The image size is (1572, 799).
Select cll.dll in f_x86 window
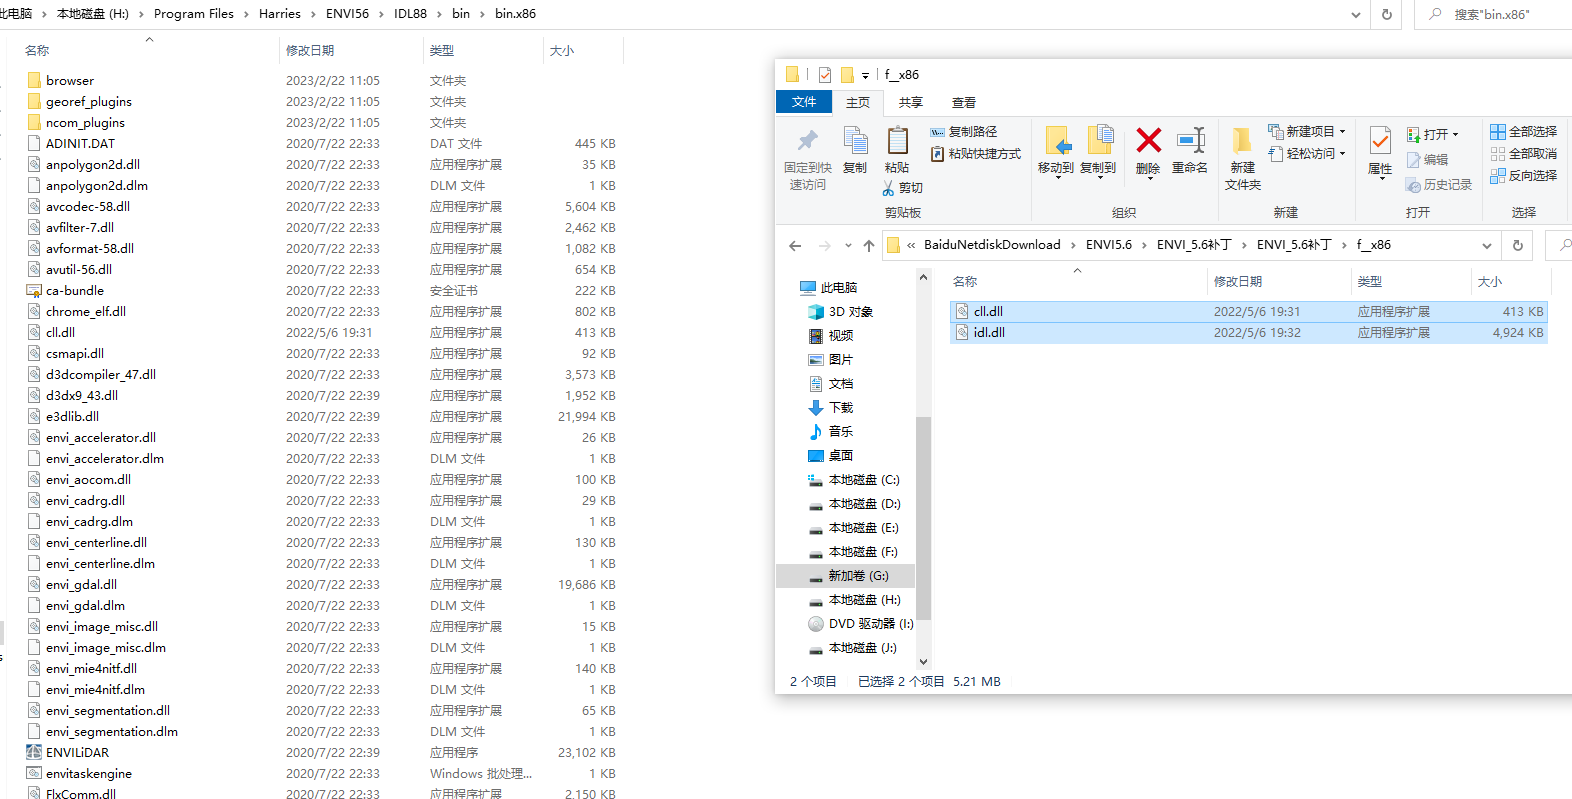[x=1248, y=312]
